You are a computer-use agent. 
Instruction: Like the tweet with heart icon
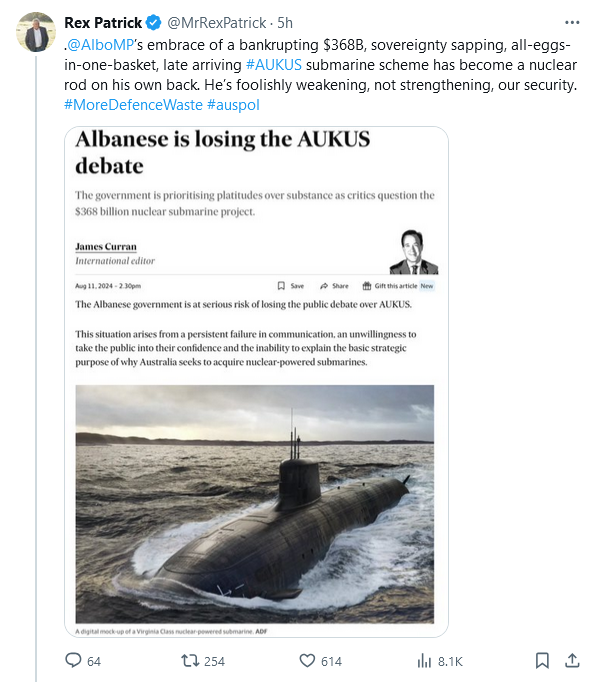[x=307, y=661]
